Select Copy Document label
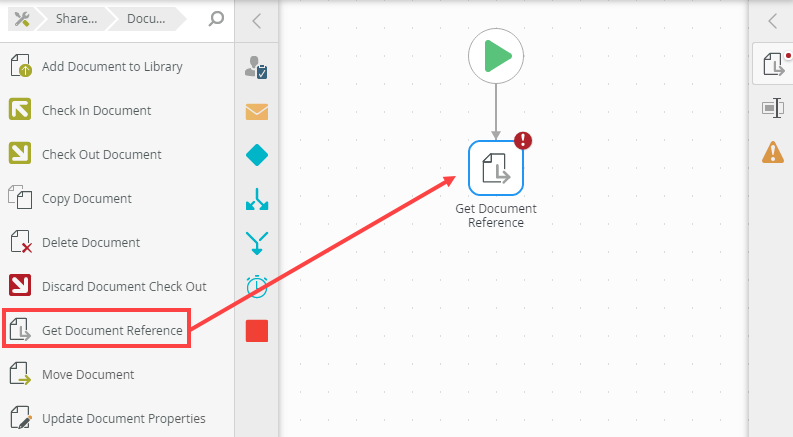The image size is (793, 437). [87, 199]
